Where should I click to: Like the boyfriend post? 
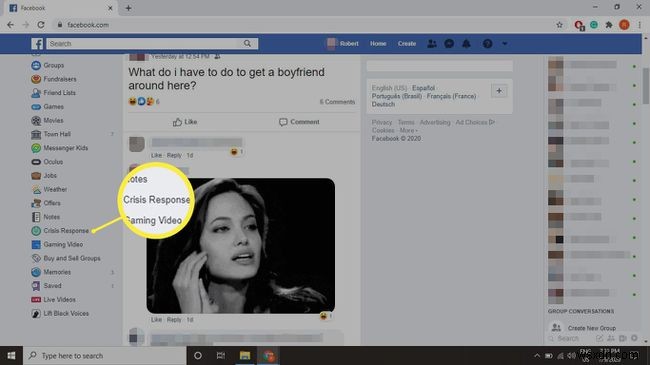click(x=185, y=122)
